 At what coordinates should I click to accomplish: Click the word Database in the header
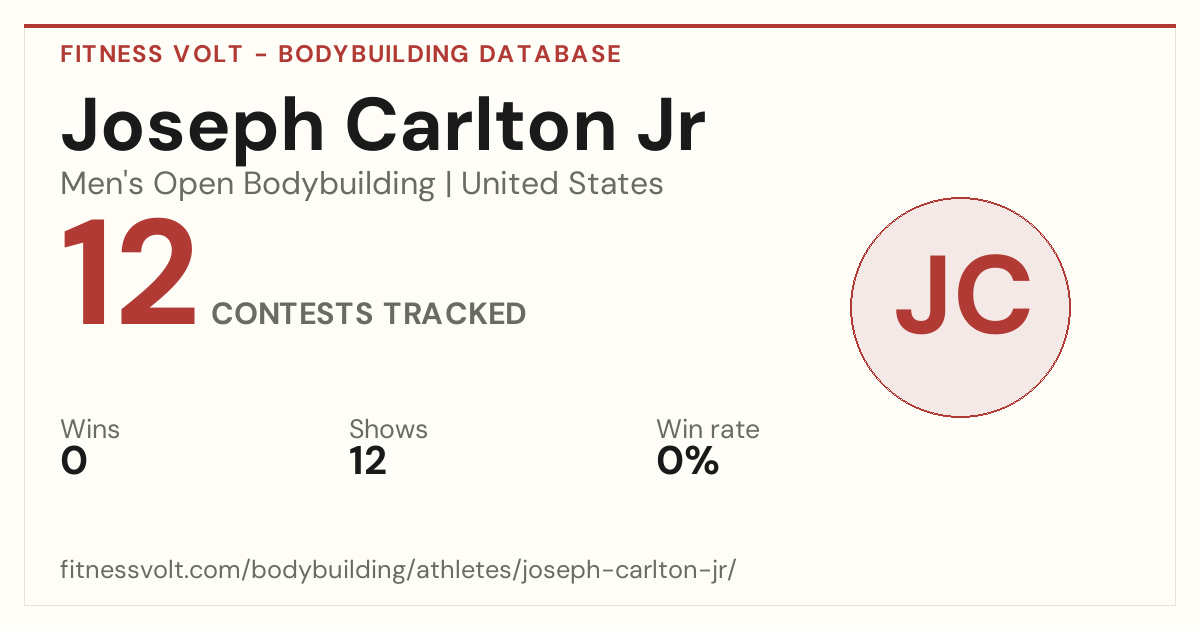(x=549, y=54)
